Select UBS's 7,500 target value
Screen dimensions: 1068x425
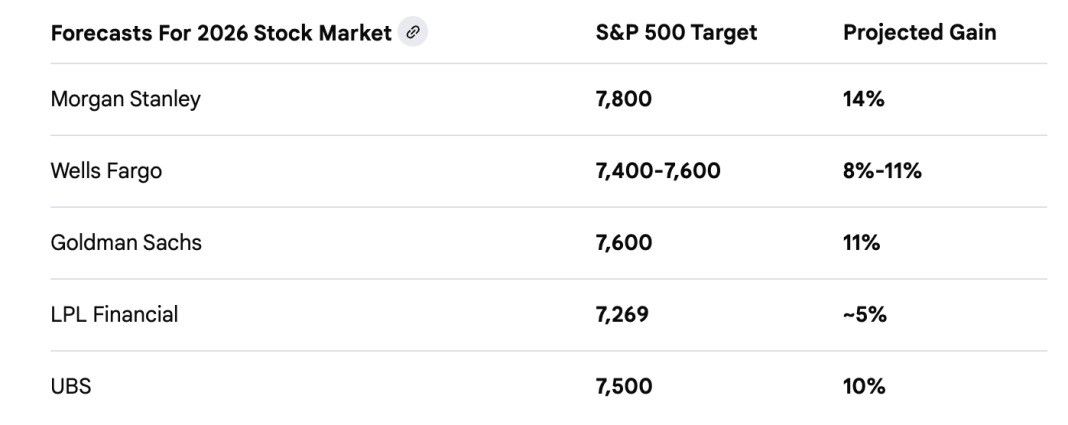pyautogui.click(x=624, y=387)
